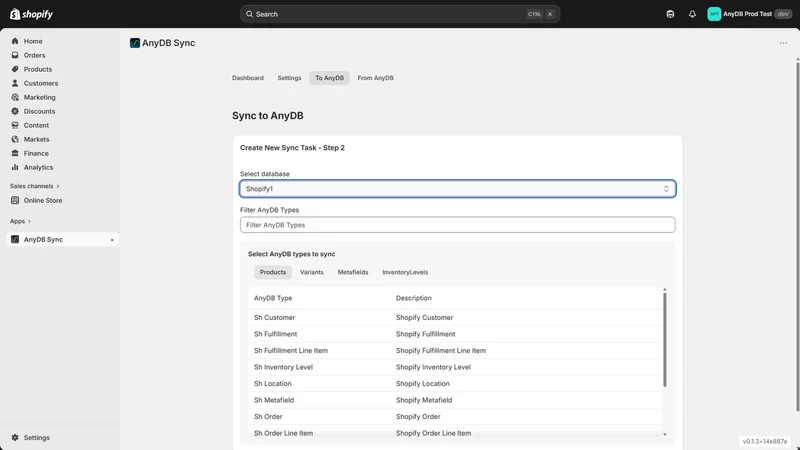Select the Products sync tab
The width and height of the screenshot is (800, 450).
click(273, 272)
